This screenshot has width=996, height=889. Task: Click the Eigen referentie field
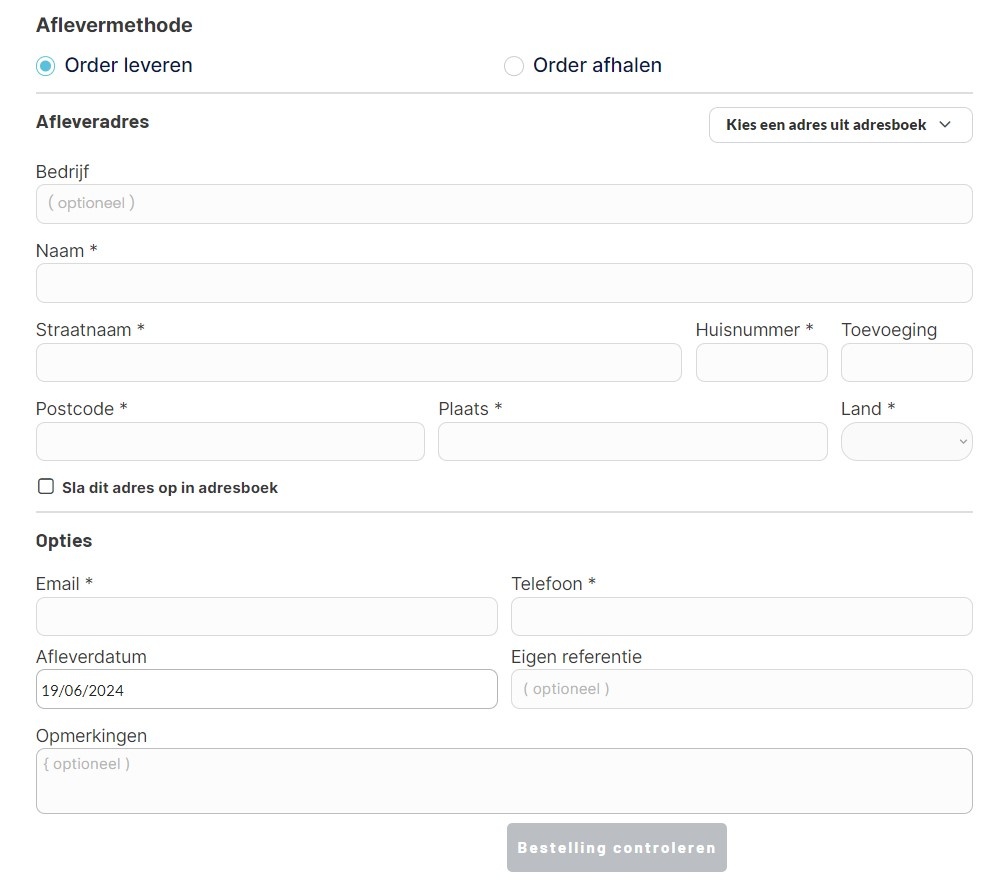tap(741, 689)
